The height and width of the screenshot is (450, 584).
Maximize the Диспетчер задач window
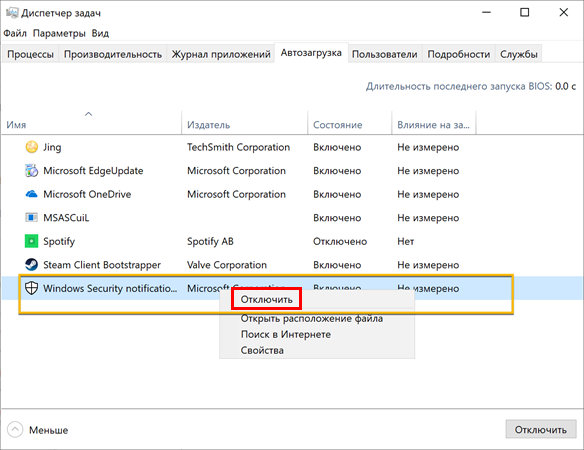[x=524, y=12]
